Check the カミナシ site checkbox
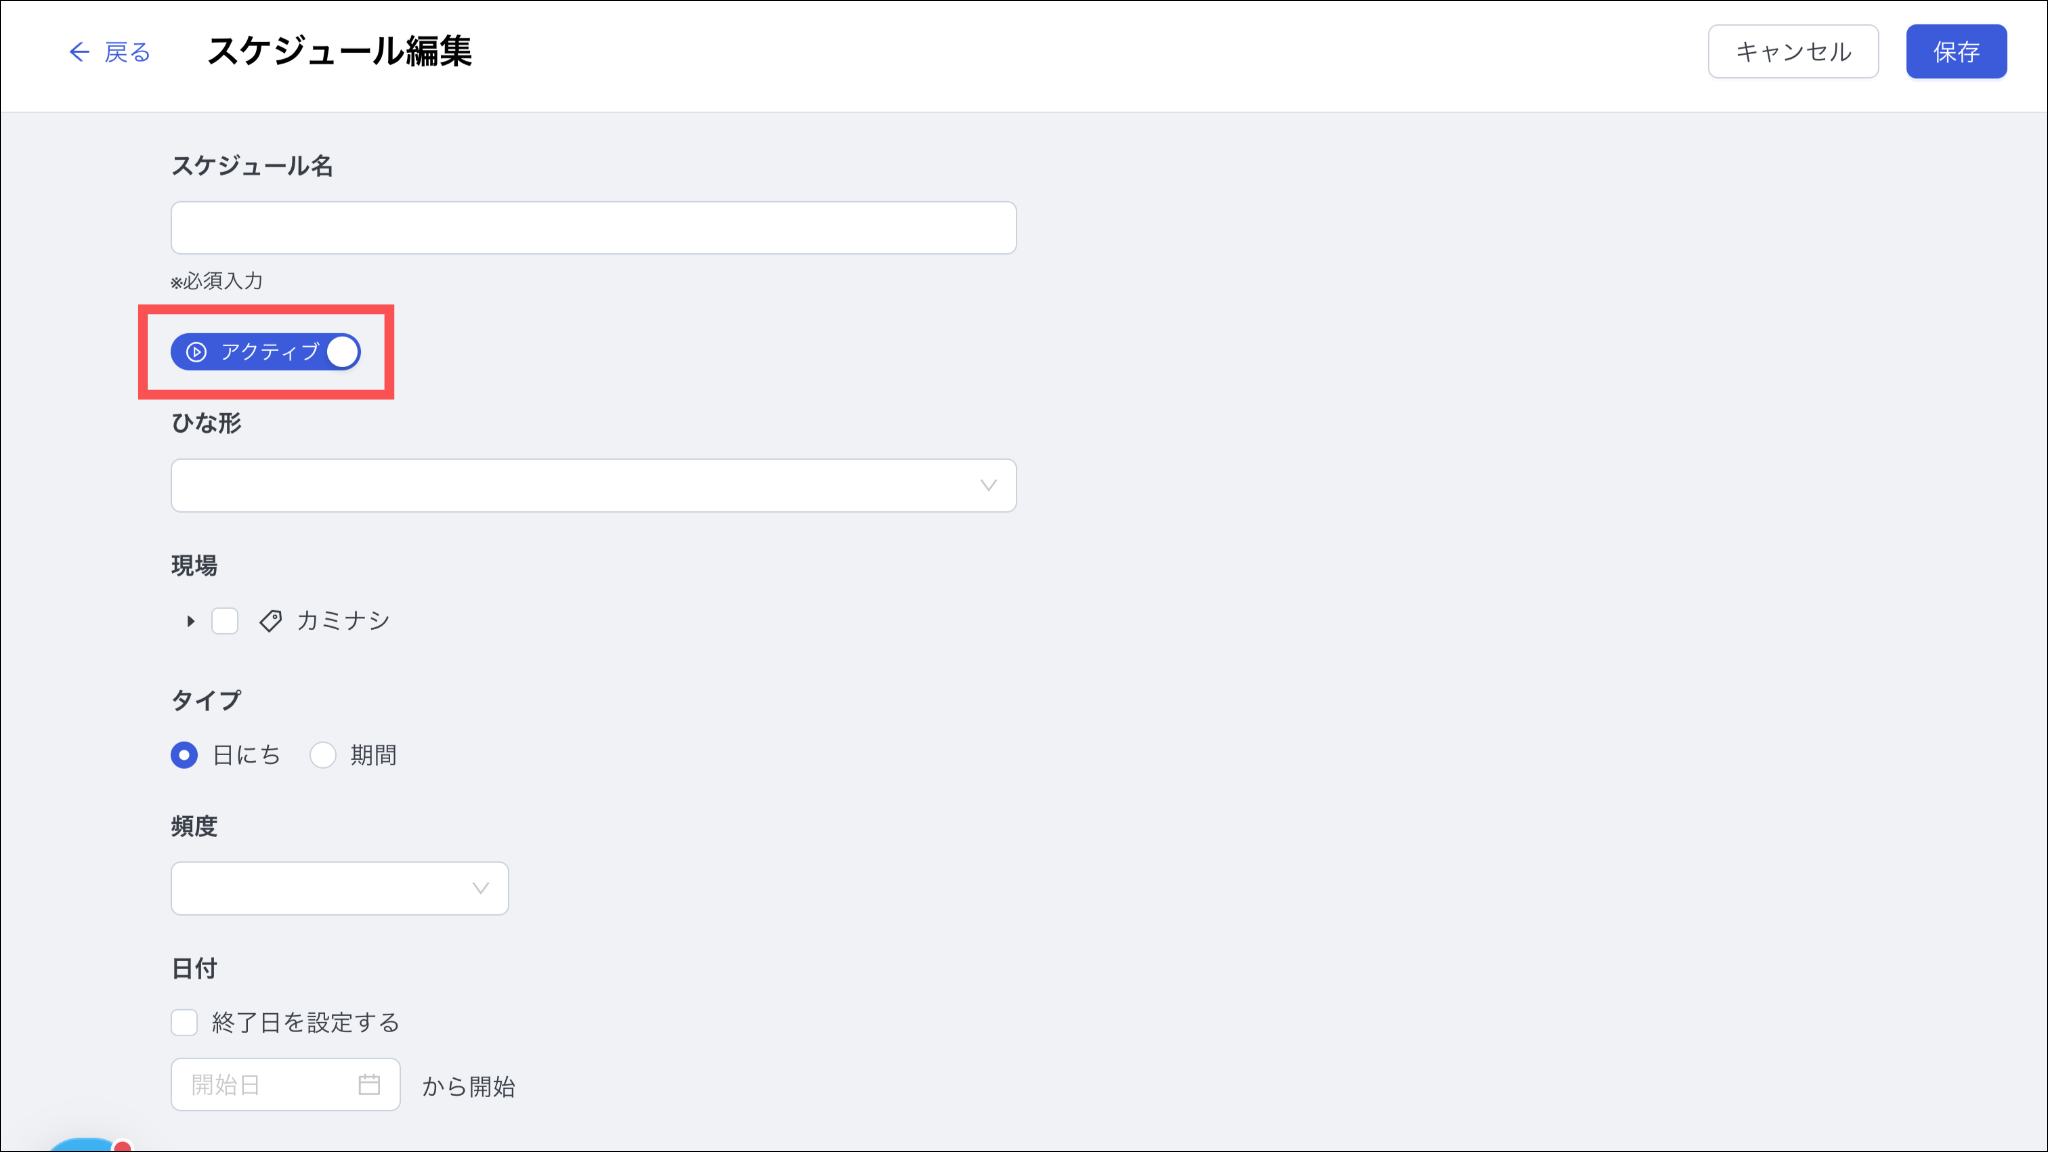 pos(225,621)
